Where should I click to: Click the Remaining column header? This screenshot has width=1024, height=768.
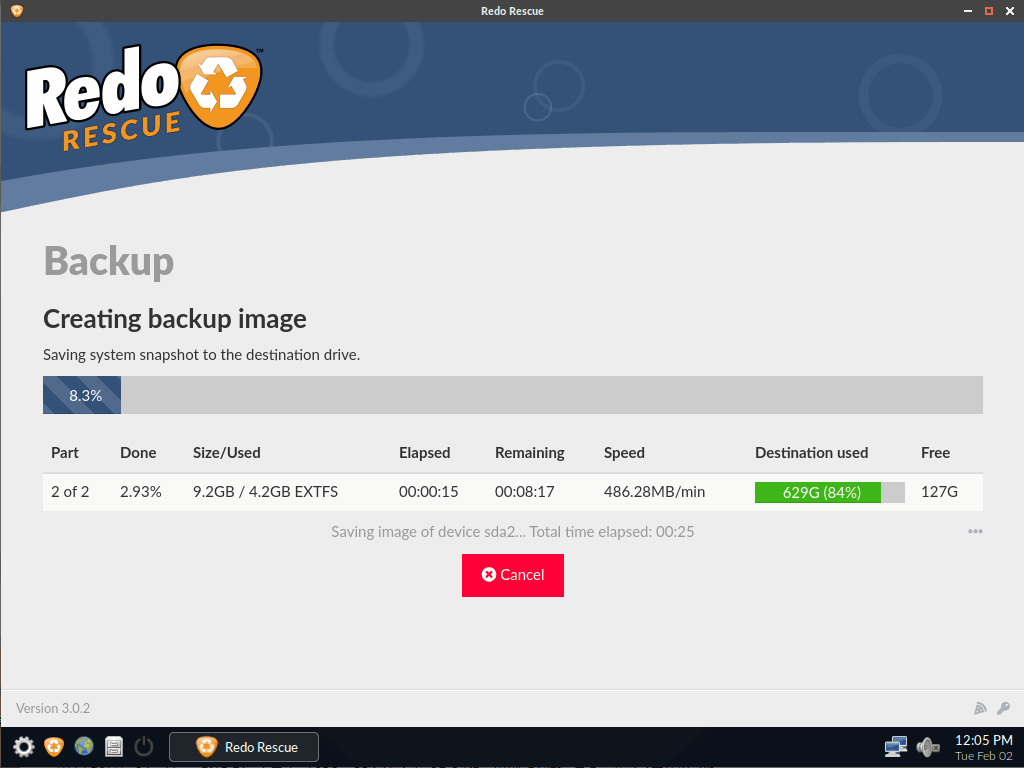[530, 453]
